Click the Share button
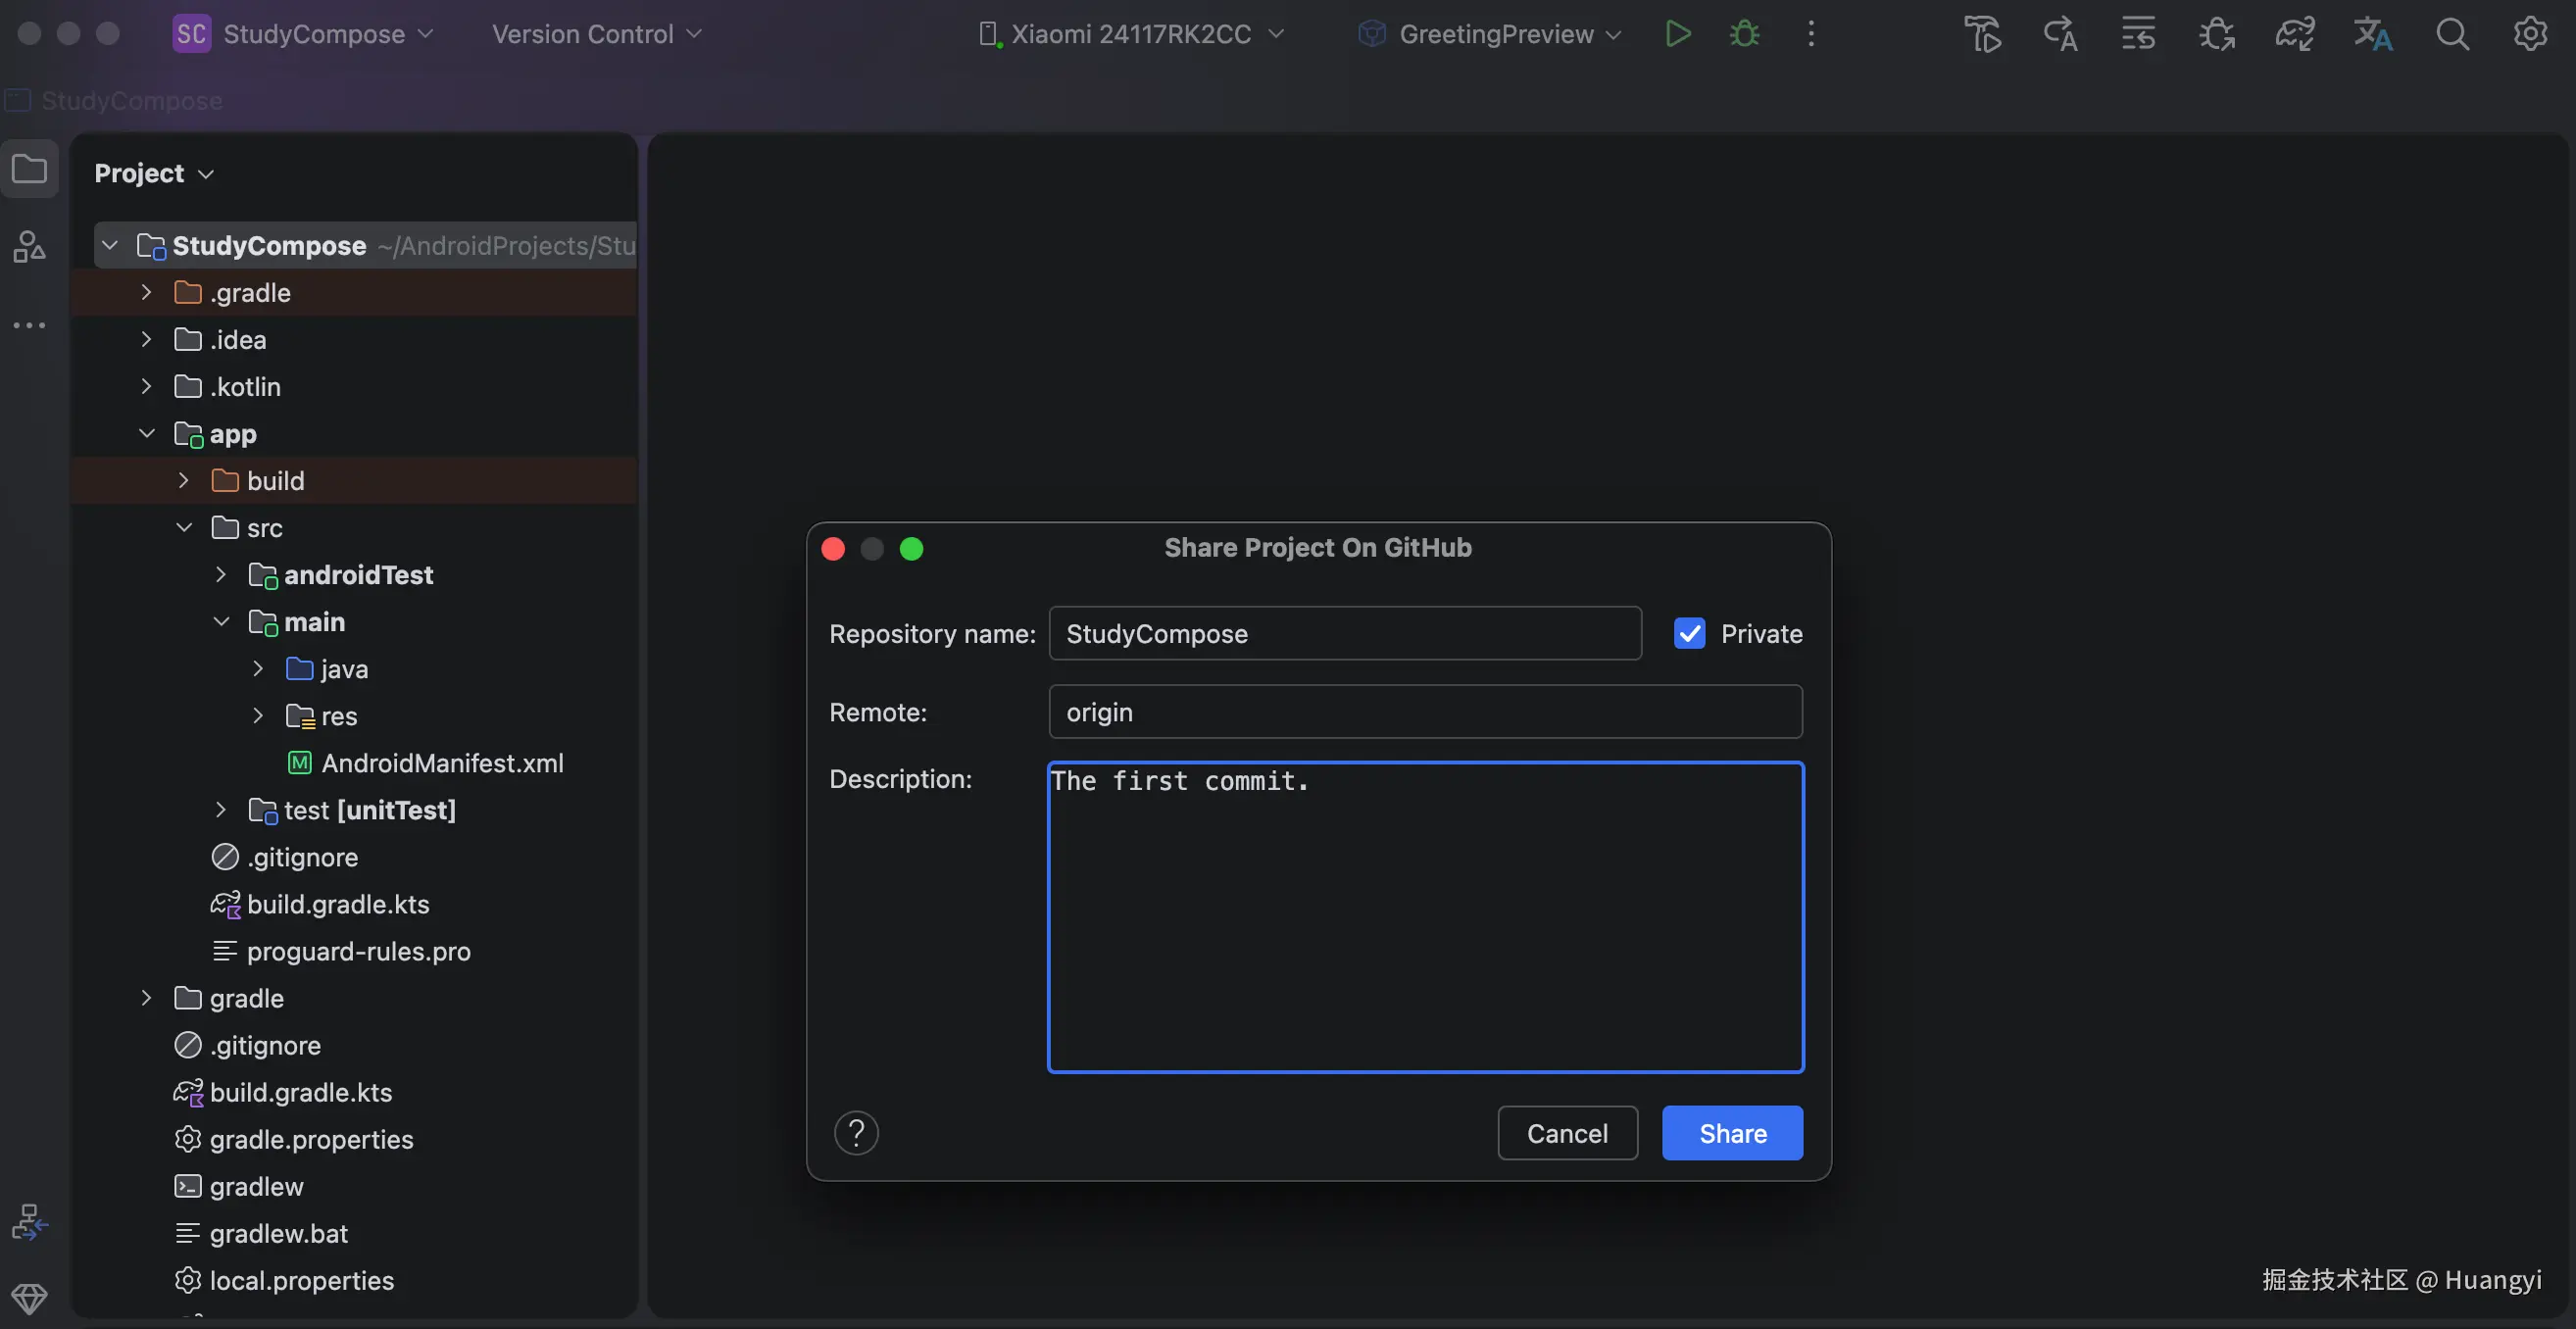Viewport: 2576px width, 1329px height. (1732, 1133)
